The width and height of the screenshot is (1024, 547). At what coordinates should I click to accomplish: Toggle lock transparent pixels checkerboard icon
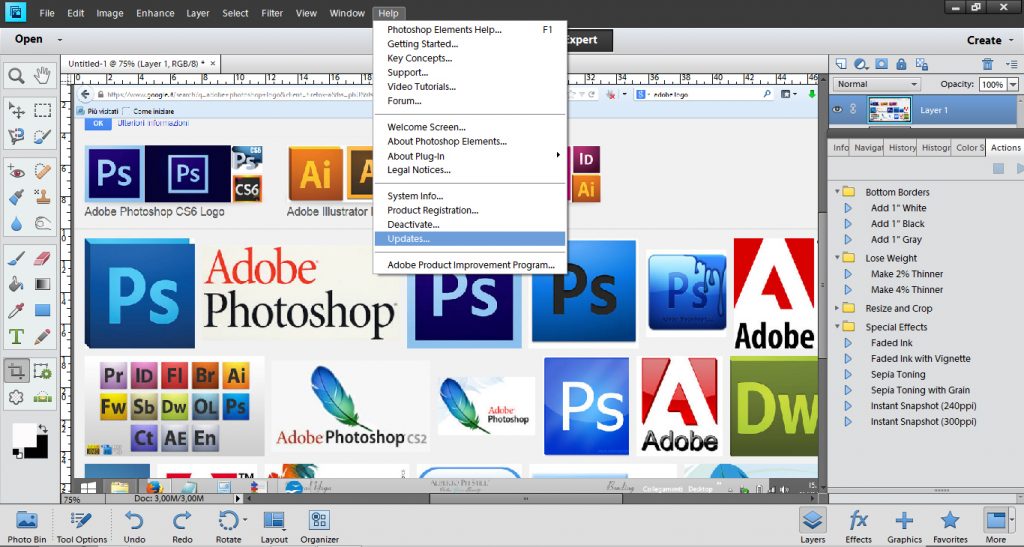[x=921, y=64]
